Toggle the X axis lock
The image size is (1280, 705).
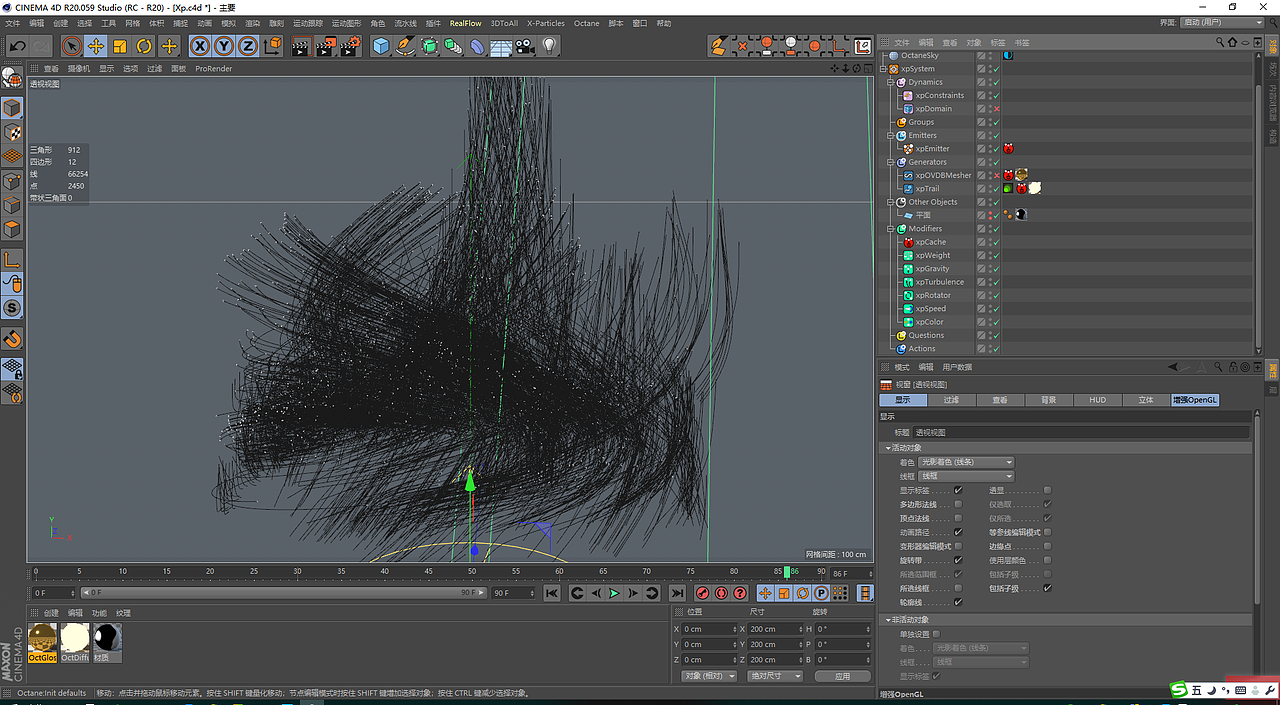(200, 46)
